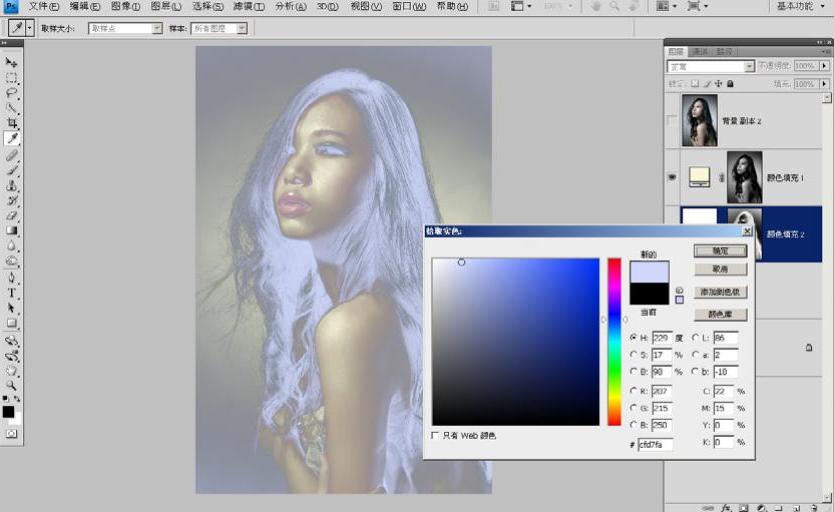The height and width of the screenshot is (512, 834).
Task: Switch to the 通道 channels tab
Action: coord(700,52)
